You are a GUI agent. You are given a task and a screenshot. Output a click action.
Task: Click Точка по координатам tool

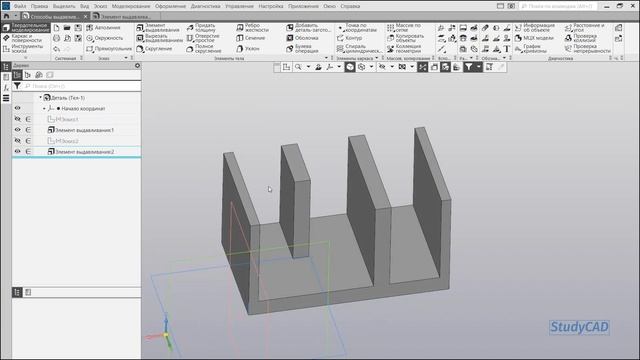(357, 27)
